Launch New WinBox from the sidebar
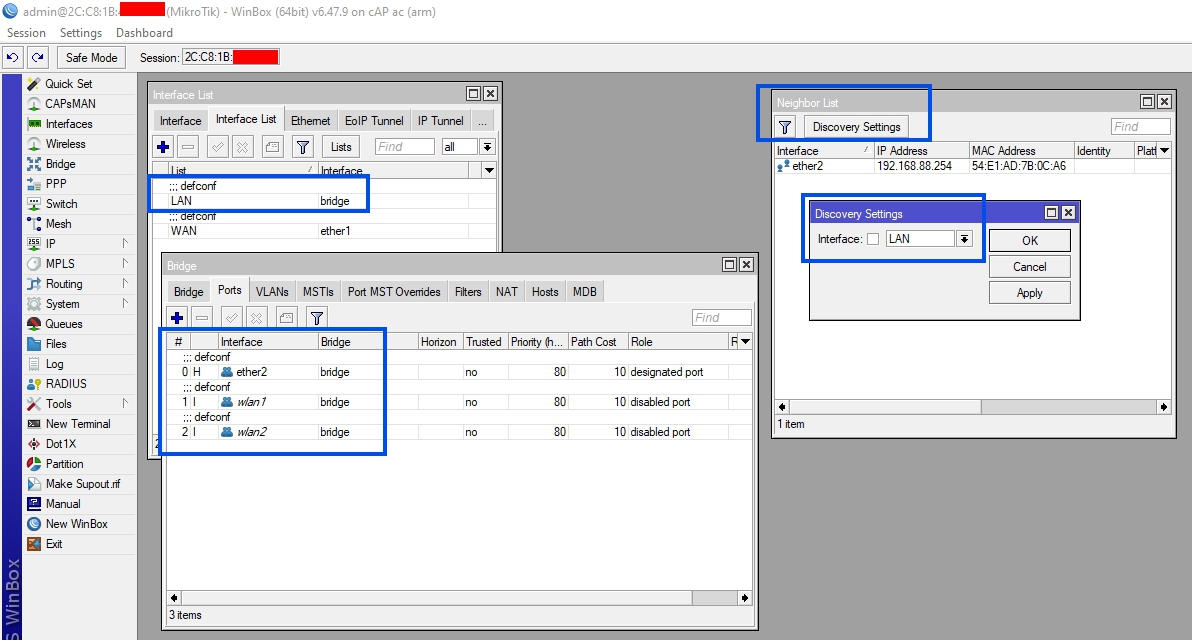1192x640 pixels. pyautogui.click(x=76, y=524)
